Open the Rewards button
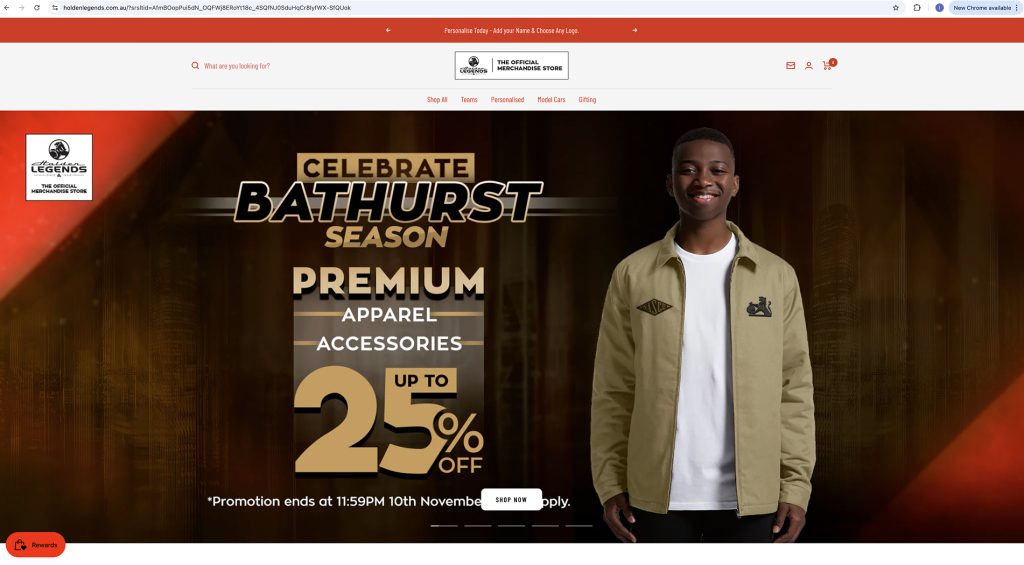Viewport: 1024px width, 565px height. (x=36, y=545)
